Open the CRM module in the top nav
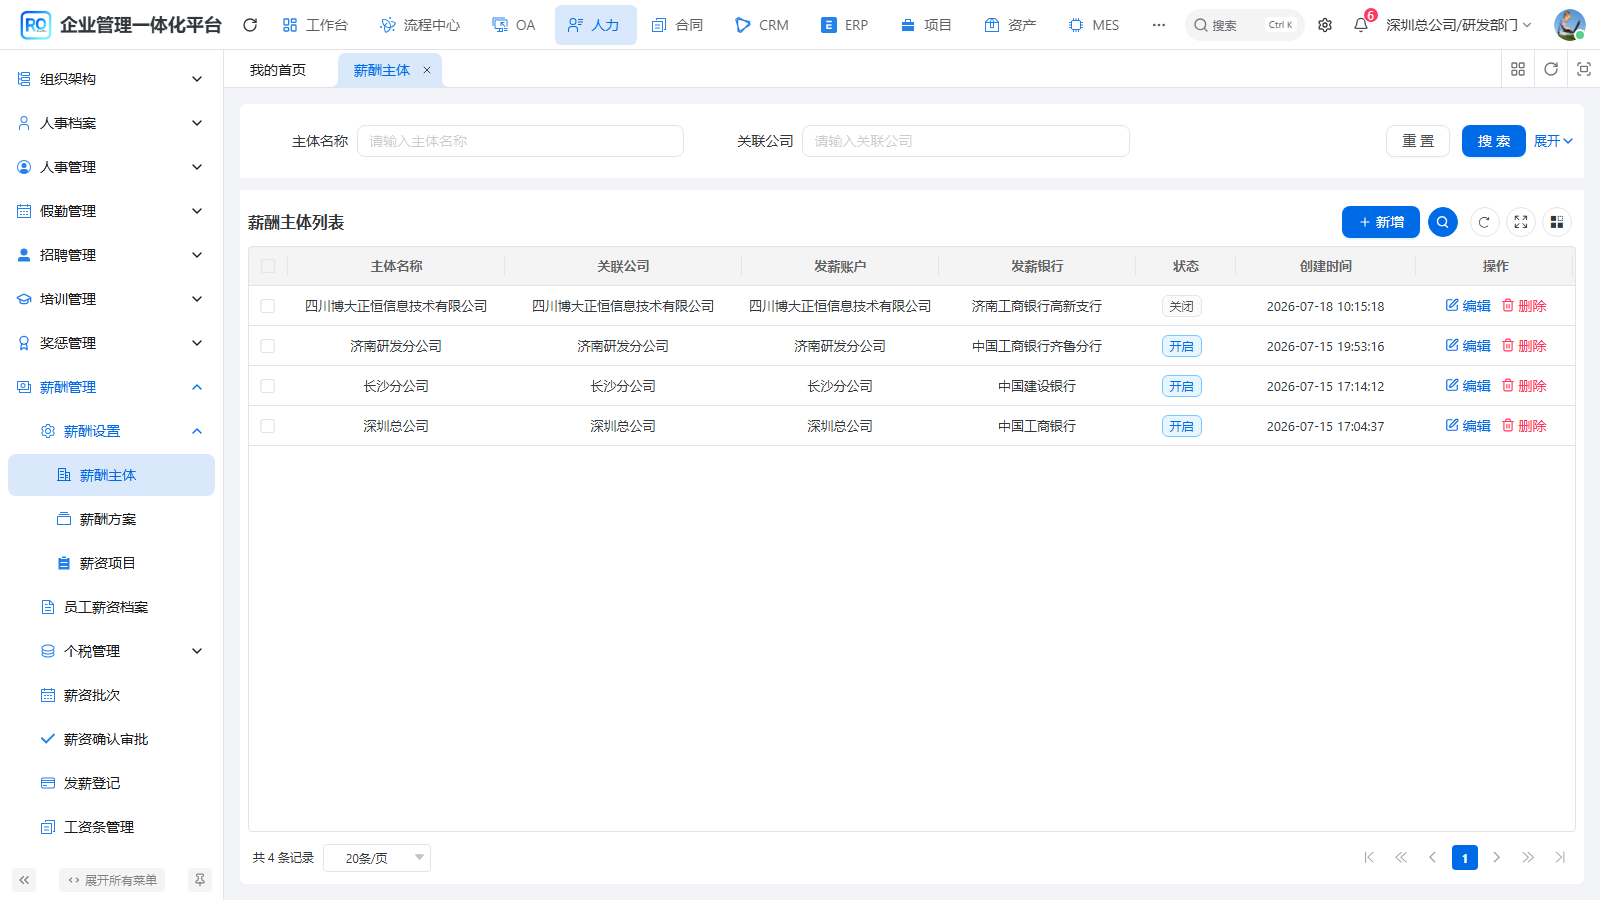 click(x=762, y=25)
